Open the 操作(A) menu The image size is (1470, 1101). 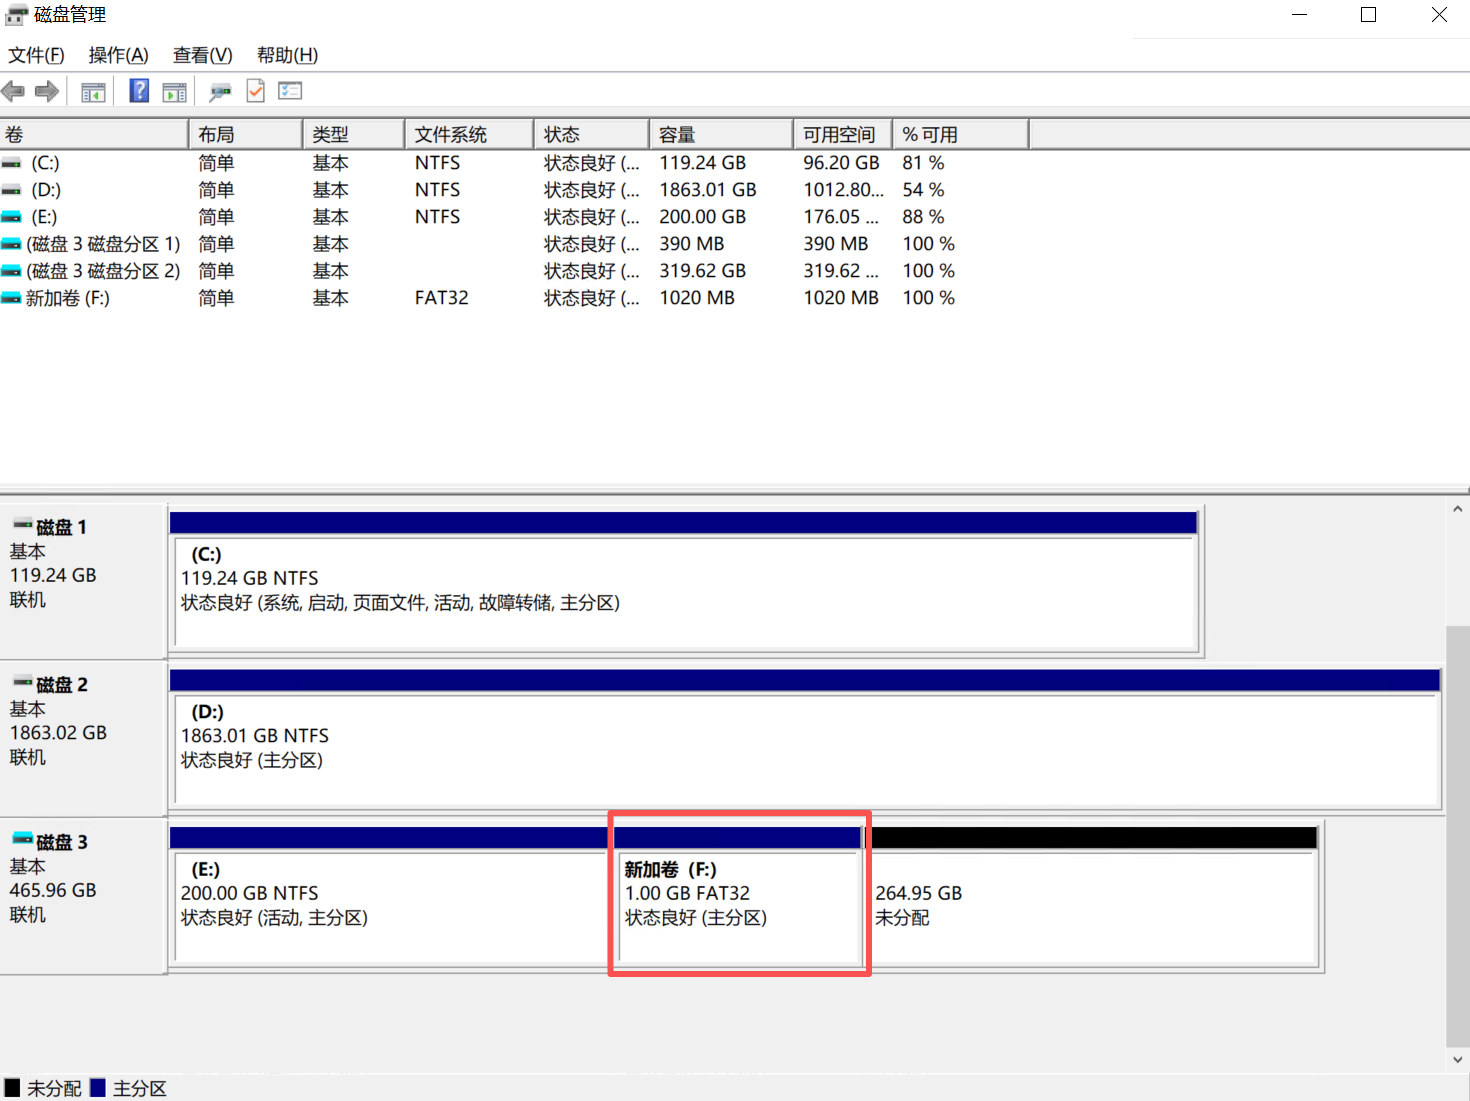(x=117, y=55)
